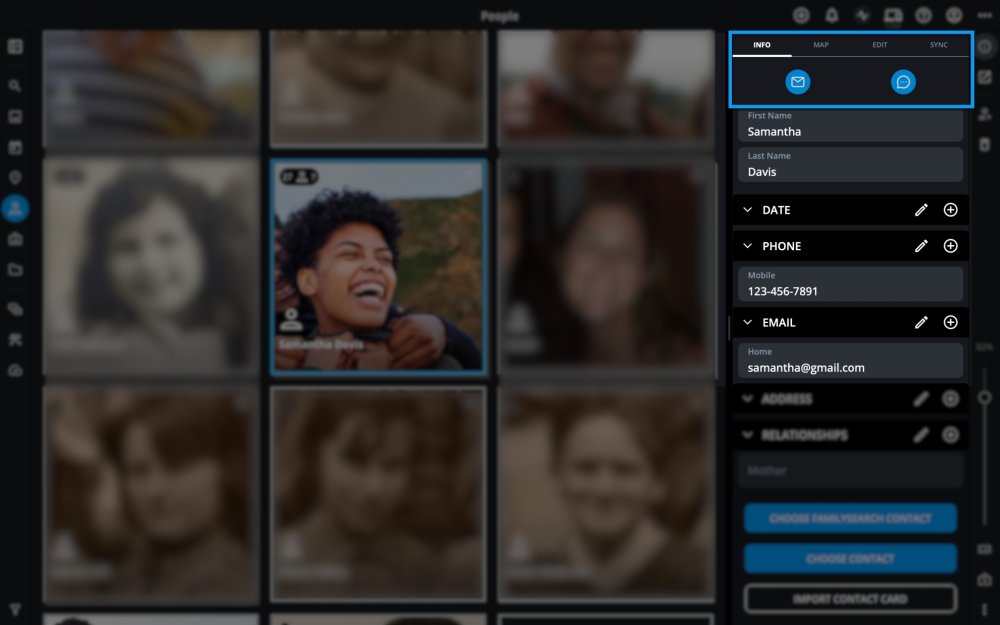Collapse the DATE section chevron
Image resolution: width=1000 pixels, height=625 pixels.
(747, 210)
